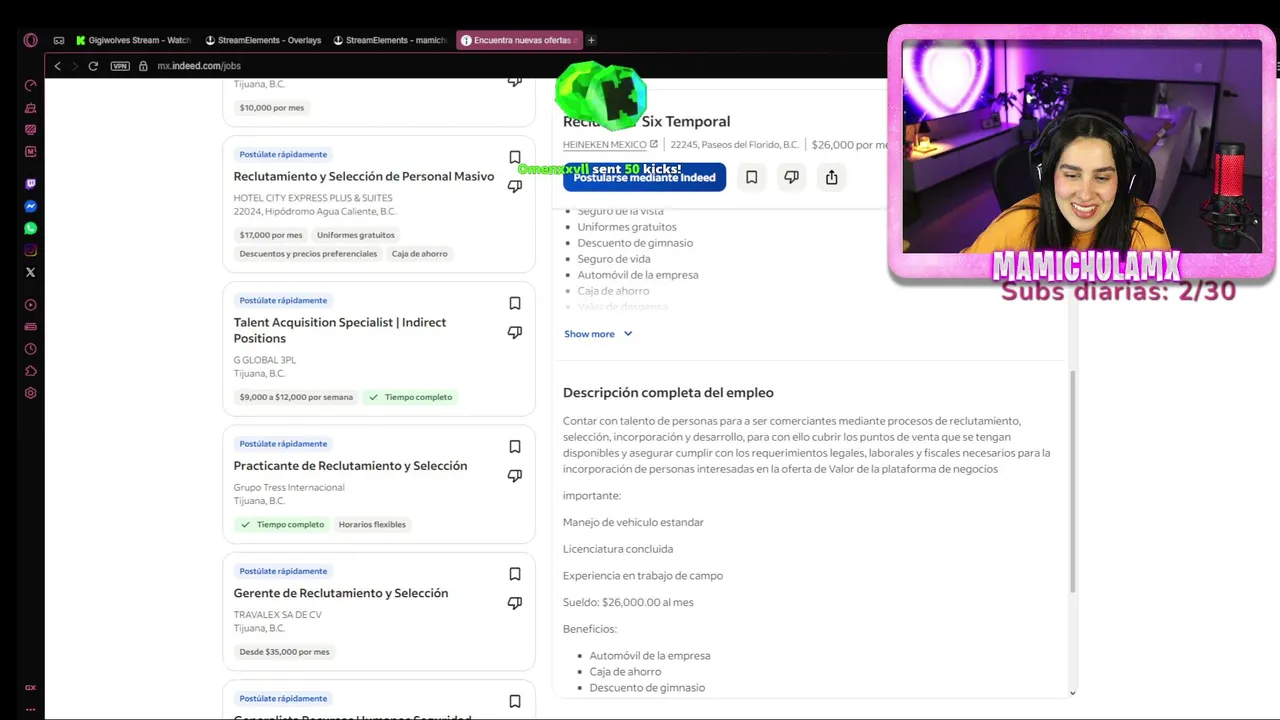Select the Encuentra nuevas ofertas tab
This screenshot has width=1280, height=720.
(520, 40)
